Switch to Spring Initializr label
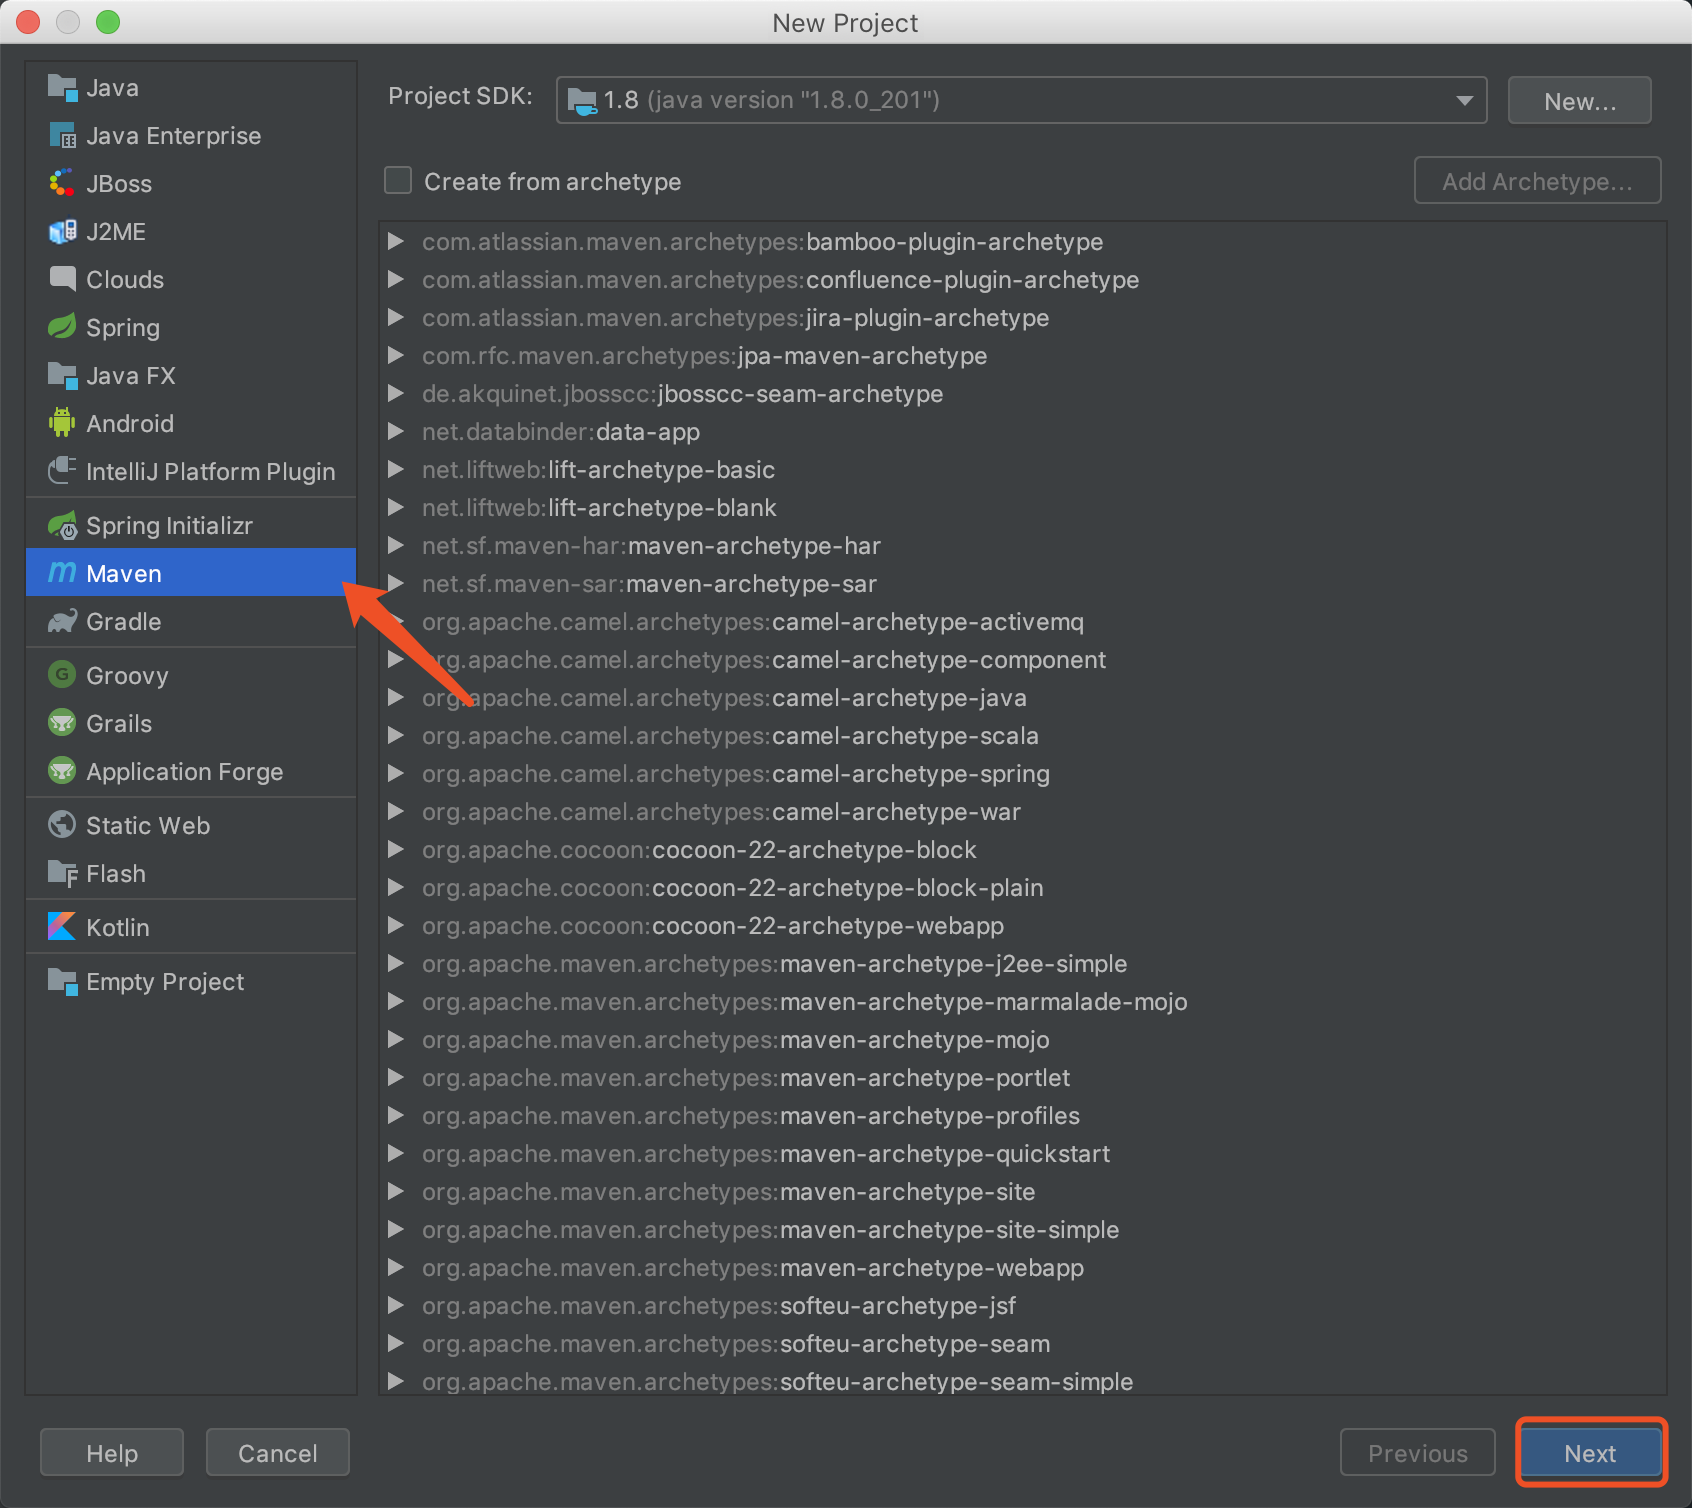This screenshot has height=1508, width=1692. point(169,526)
